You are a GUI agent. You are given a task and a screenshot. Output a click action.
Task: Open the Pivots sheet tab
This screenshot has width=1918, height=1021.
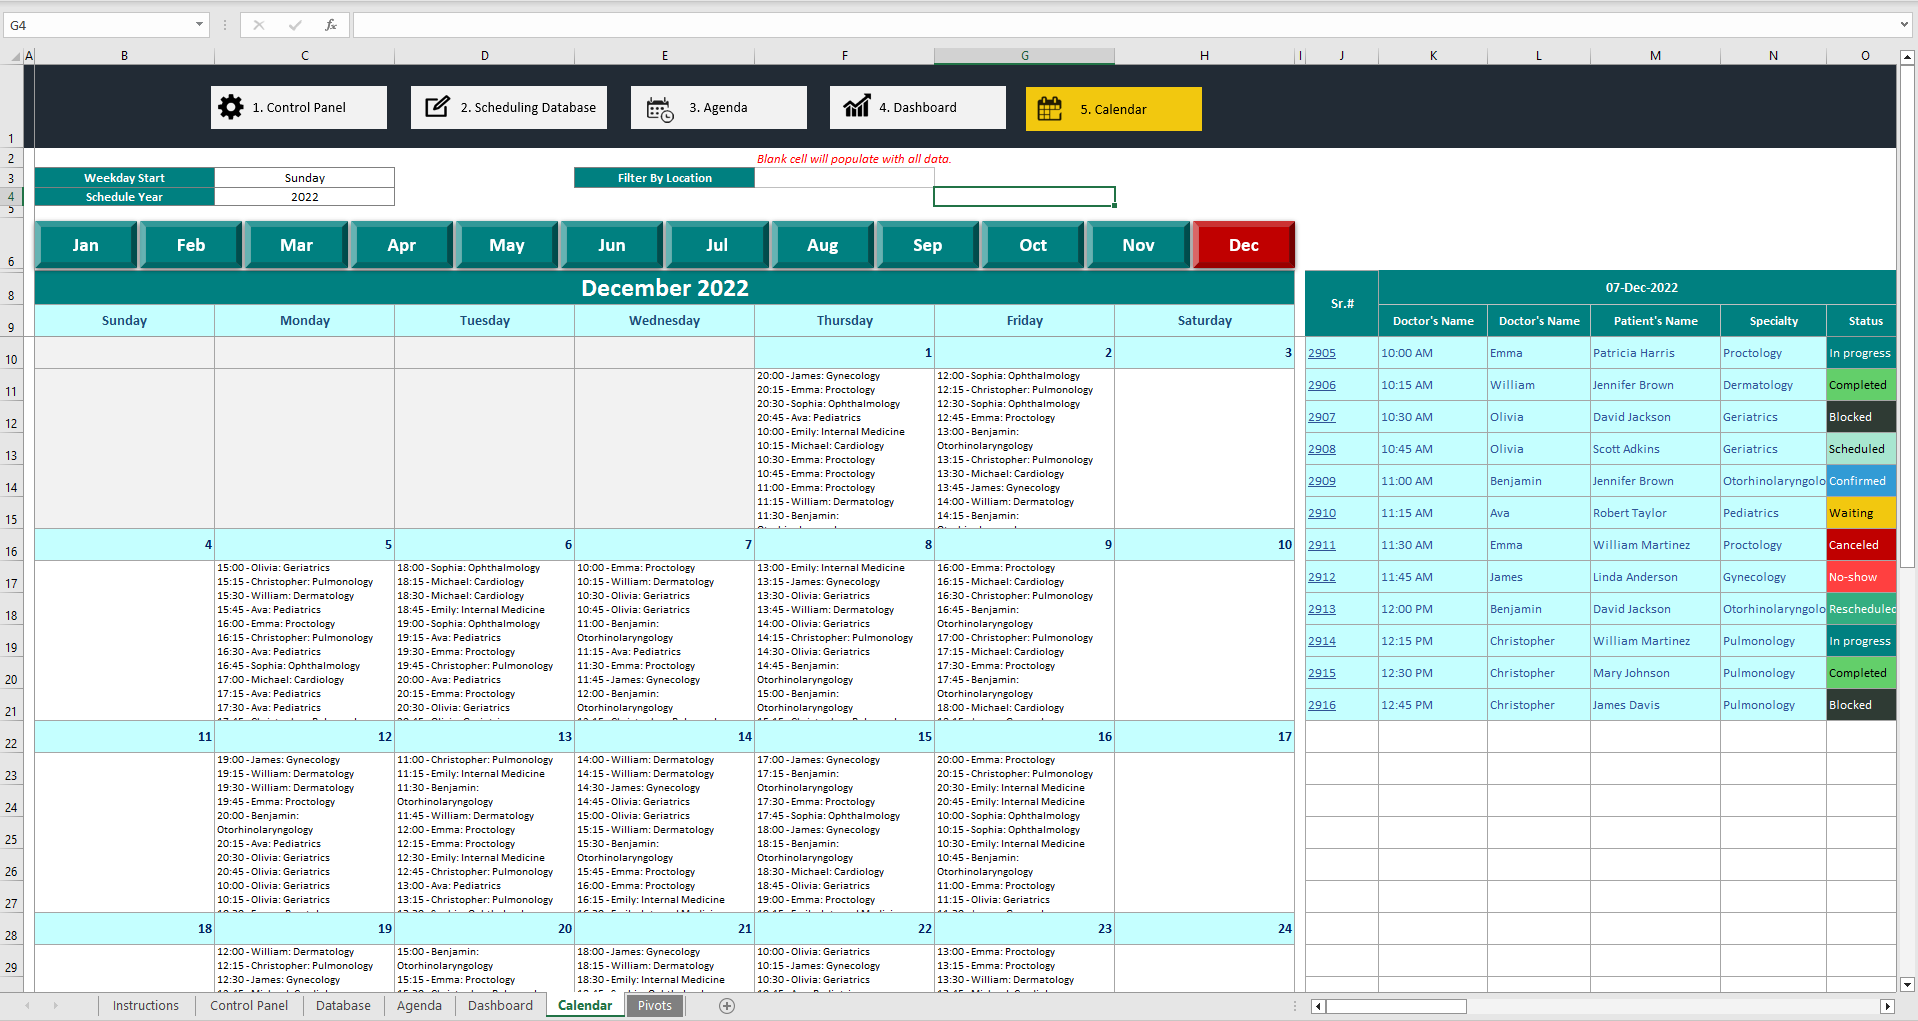(x=655, y=1006)
